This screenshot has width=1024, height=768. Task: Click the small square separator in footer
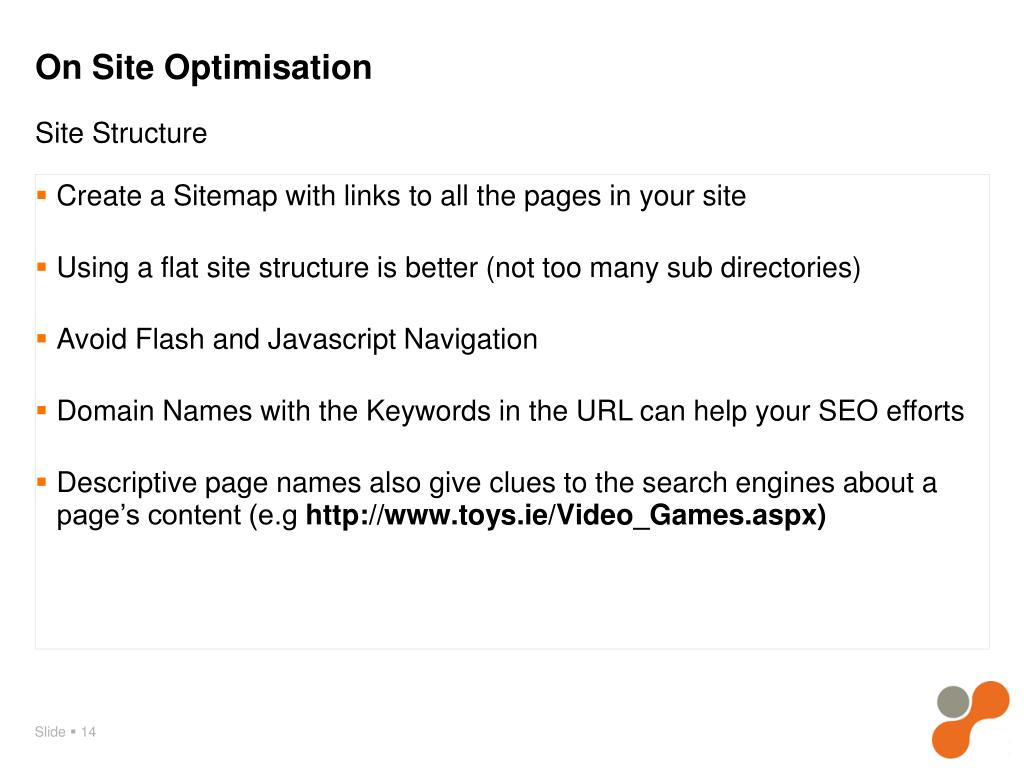point(73,731)
